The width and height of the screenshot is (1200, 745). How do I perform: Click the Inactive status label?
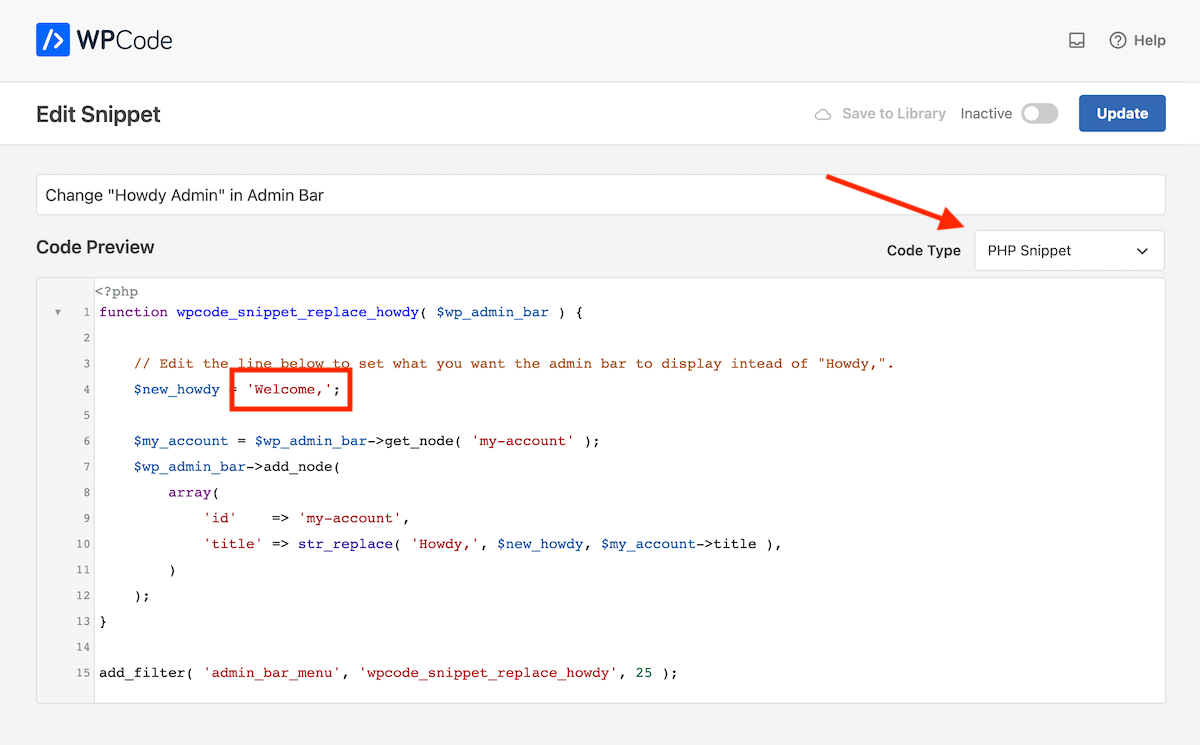pos(986,114)
